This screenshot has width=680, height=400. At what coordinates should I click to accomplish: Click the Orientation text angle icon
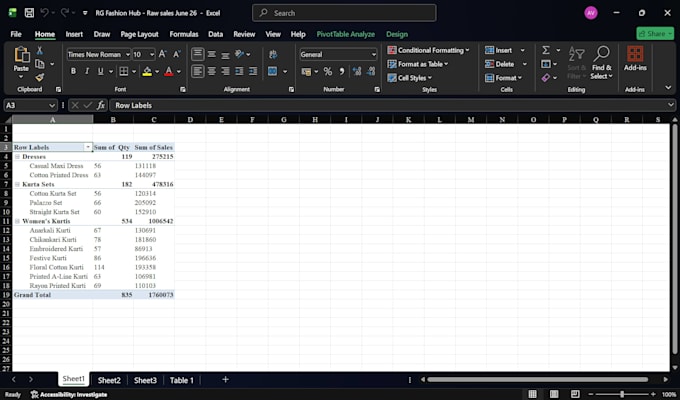239,54
